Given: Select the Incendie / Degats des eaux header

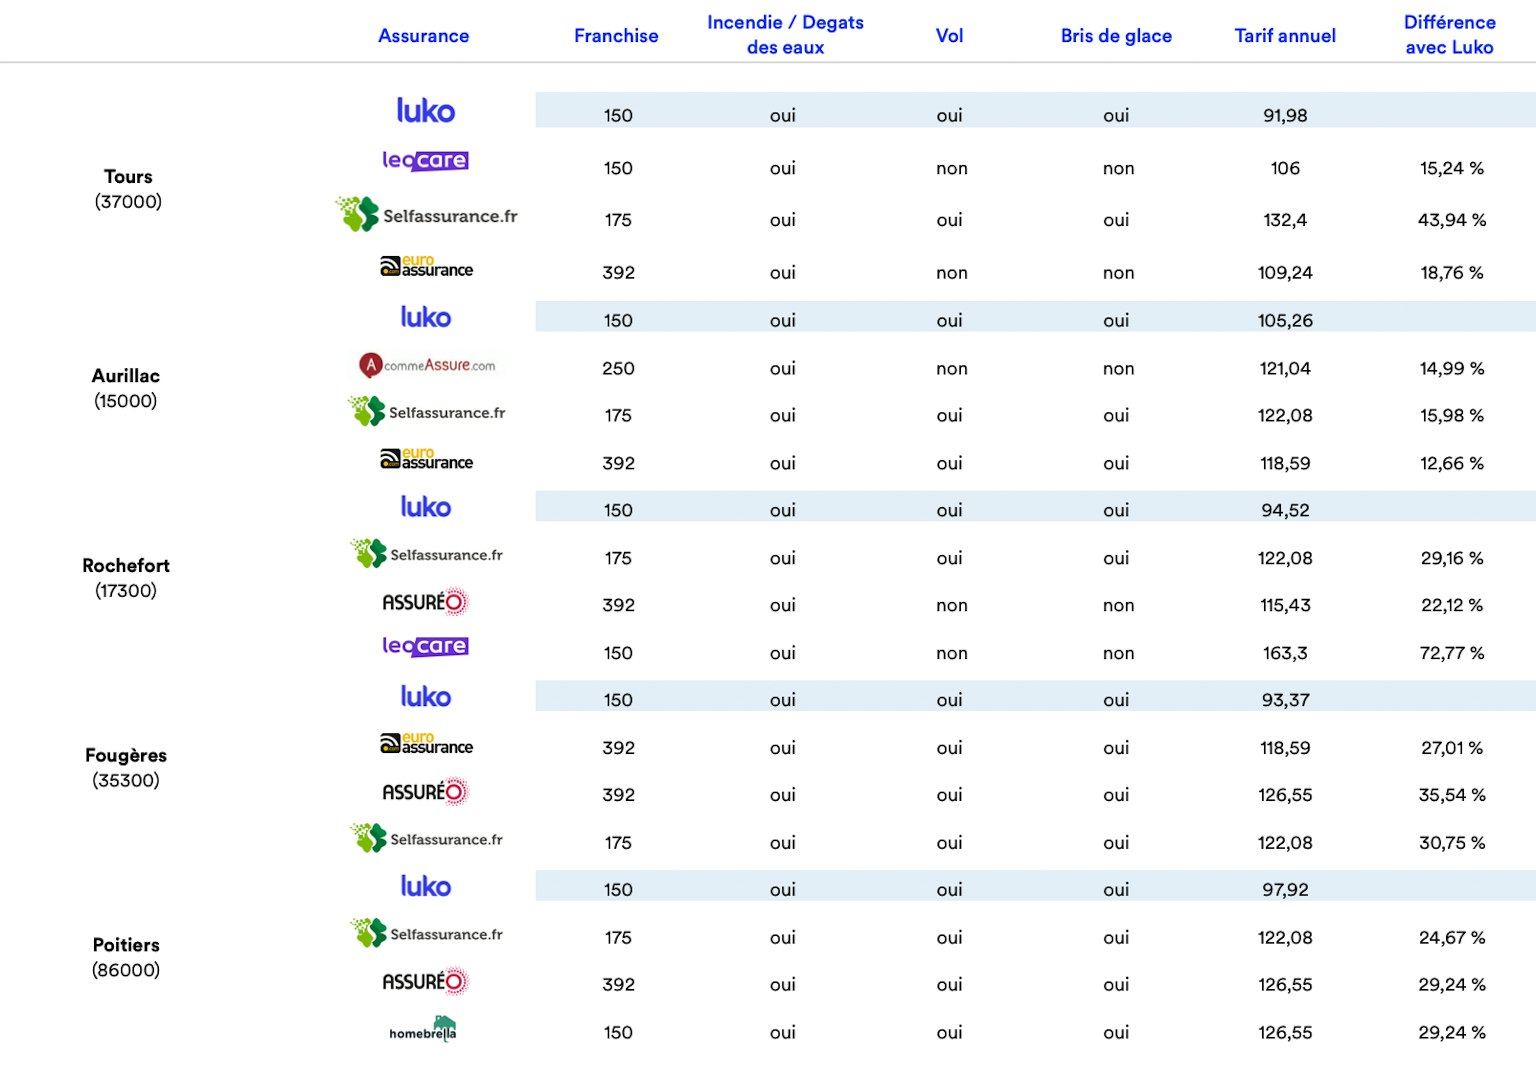Looking at the screenshot, I should [x=785, y=35].
